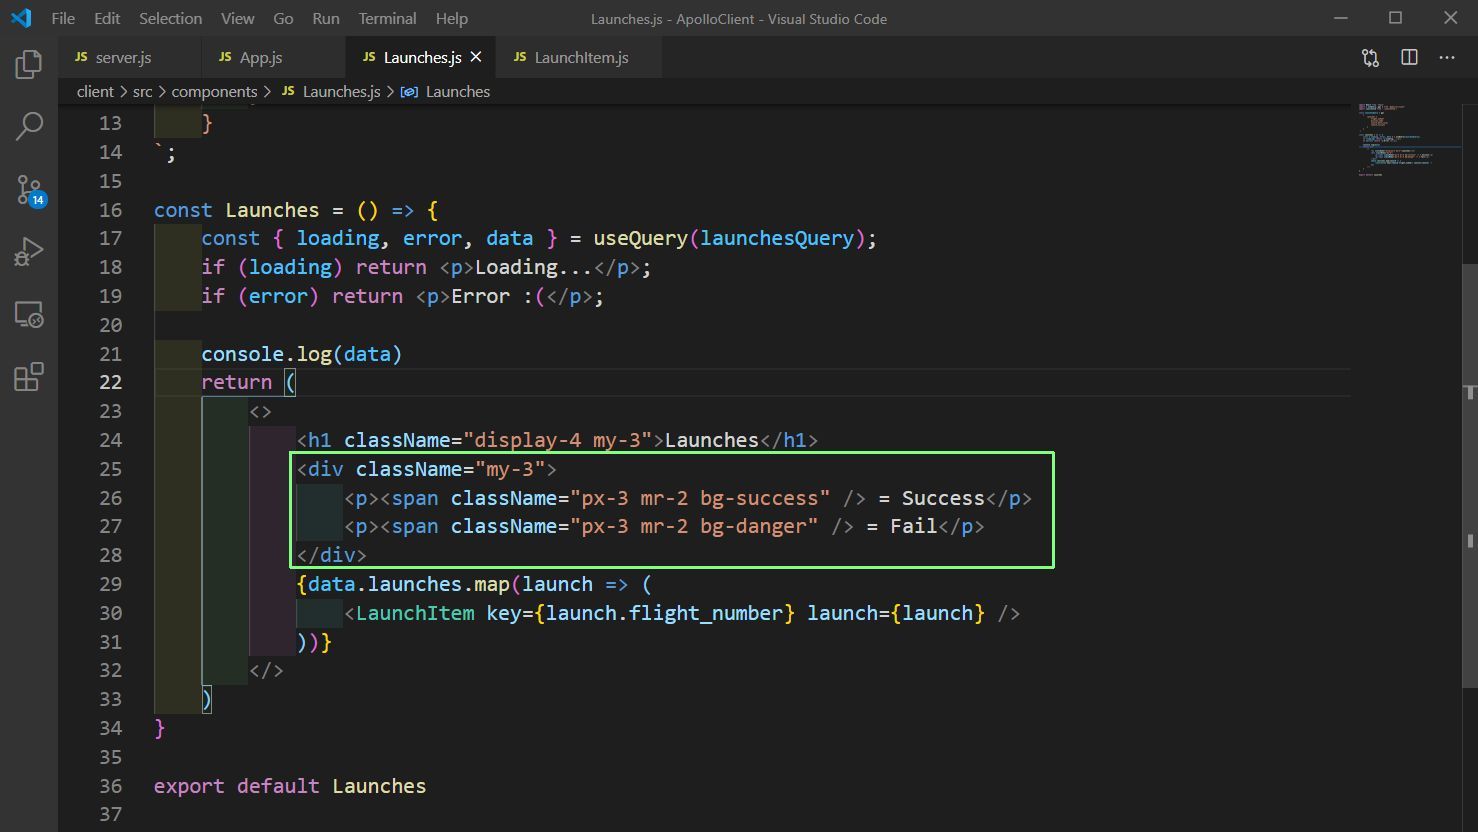Viewport: 1478px width, 832px height.
Task: Minimize the VS Code window
Action: pos(1341,18)
